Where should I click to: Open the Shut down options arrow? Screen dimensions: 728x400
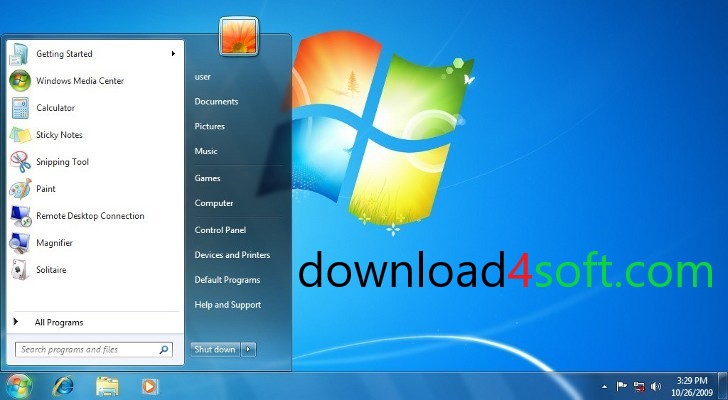249,349
